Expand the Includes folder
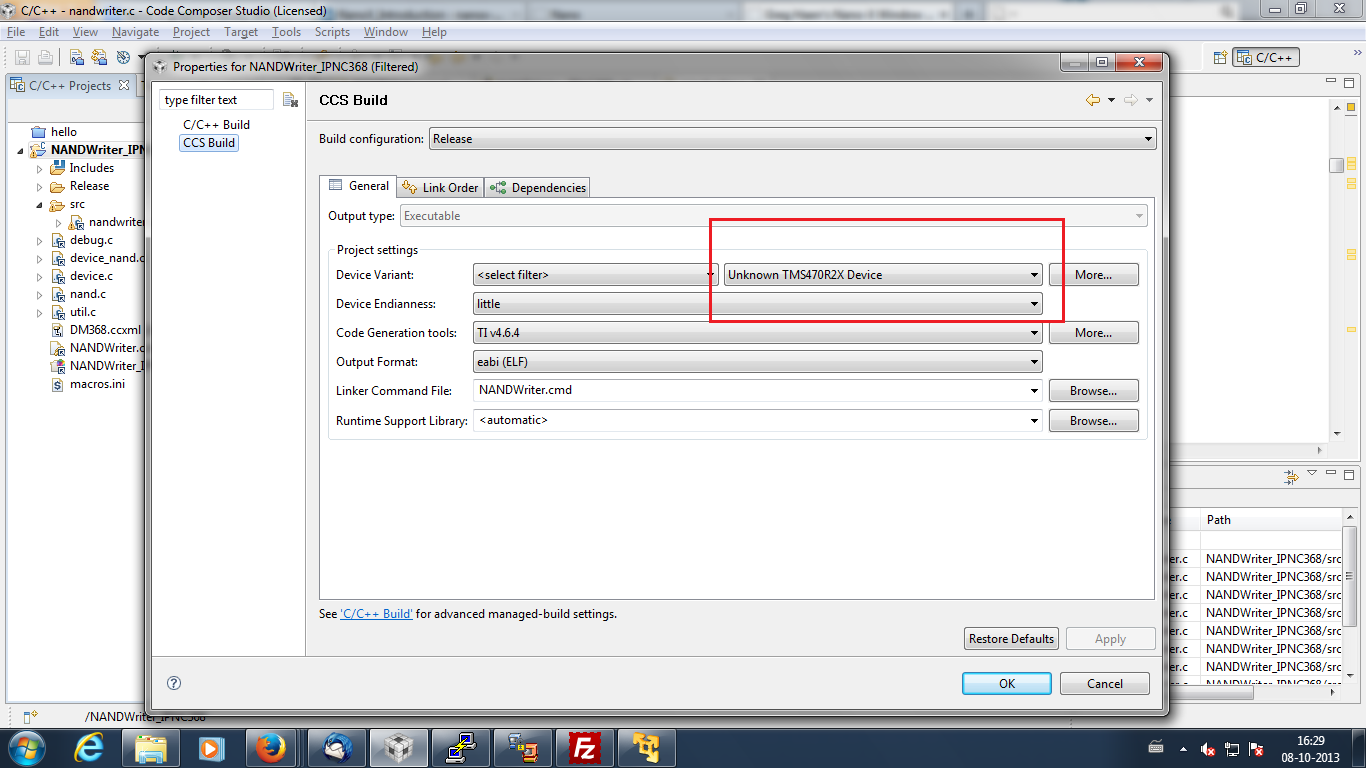The image size is (1371, 772). tap(40, 168)
